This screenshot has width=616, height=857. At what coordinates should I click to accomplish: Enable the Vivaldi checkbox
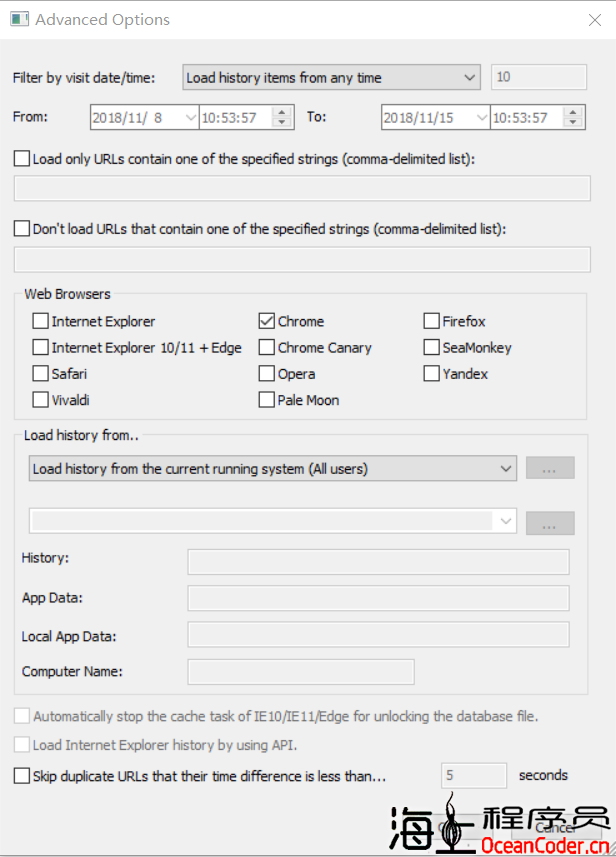click(41, 400)
